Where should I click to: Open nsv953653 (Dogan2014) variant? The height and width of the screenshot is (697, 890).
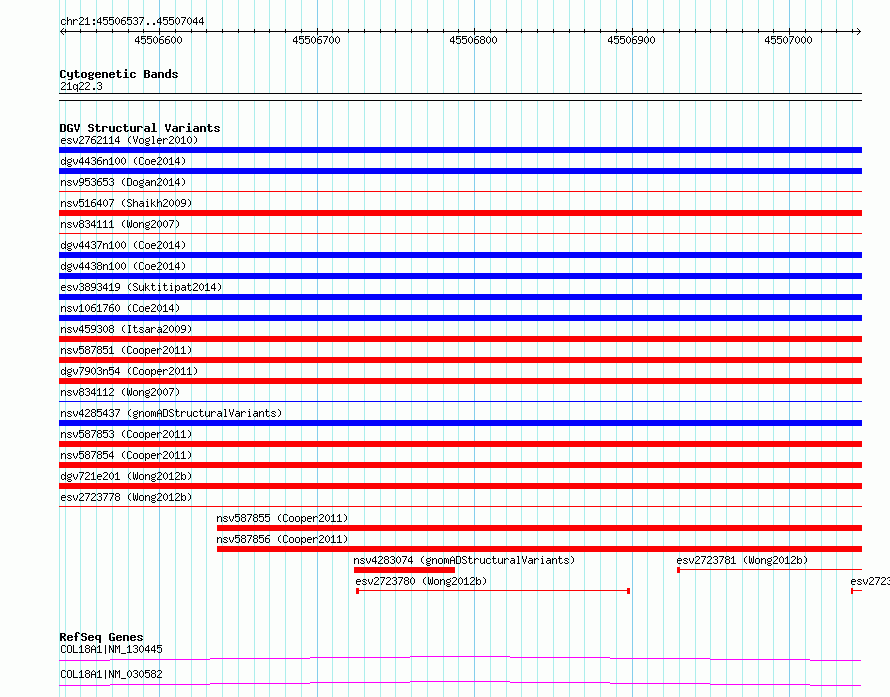pos(123,182)
